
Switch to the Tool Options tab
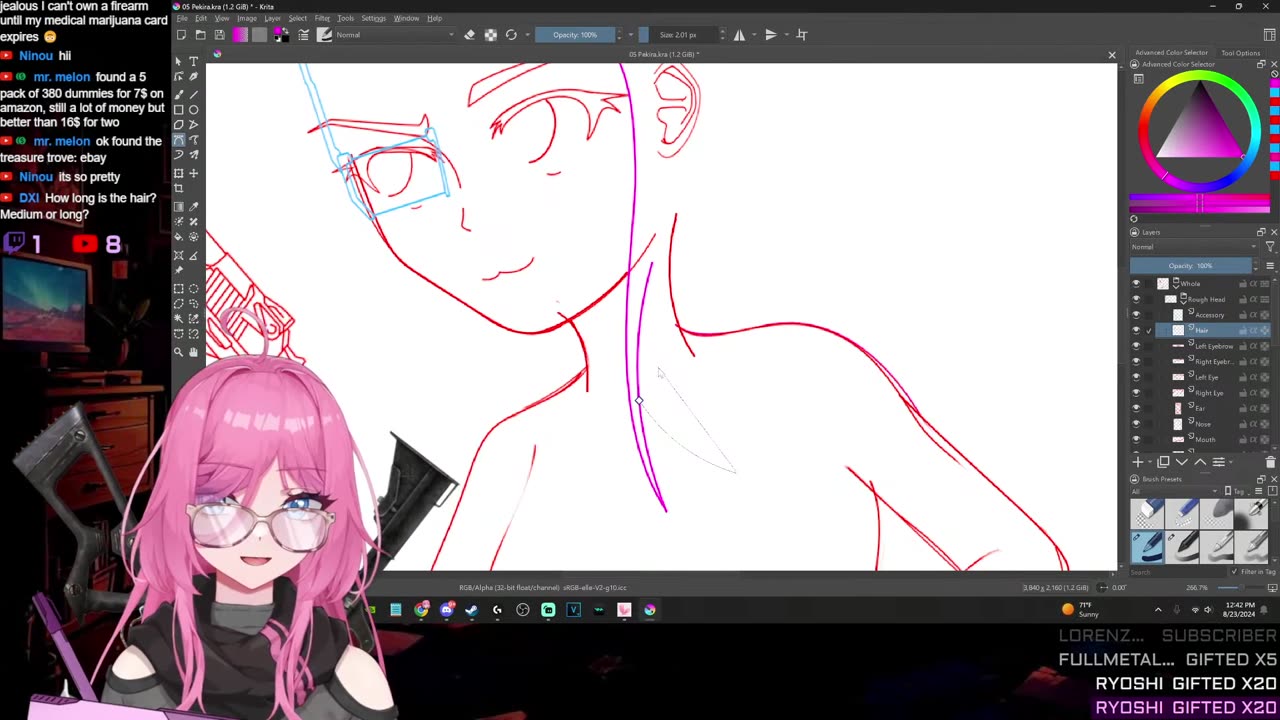click(1241, 53)
